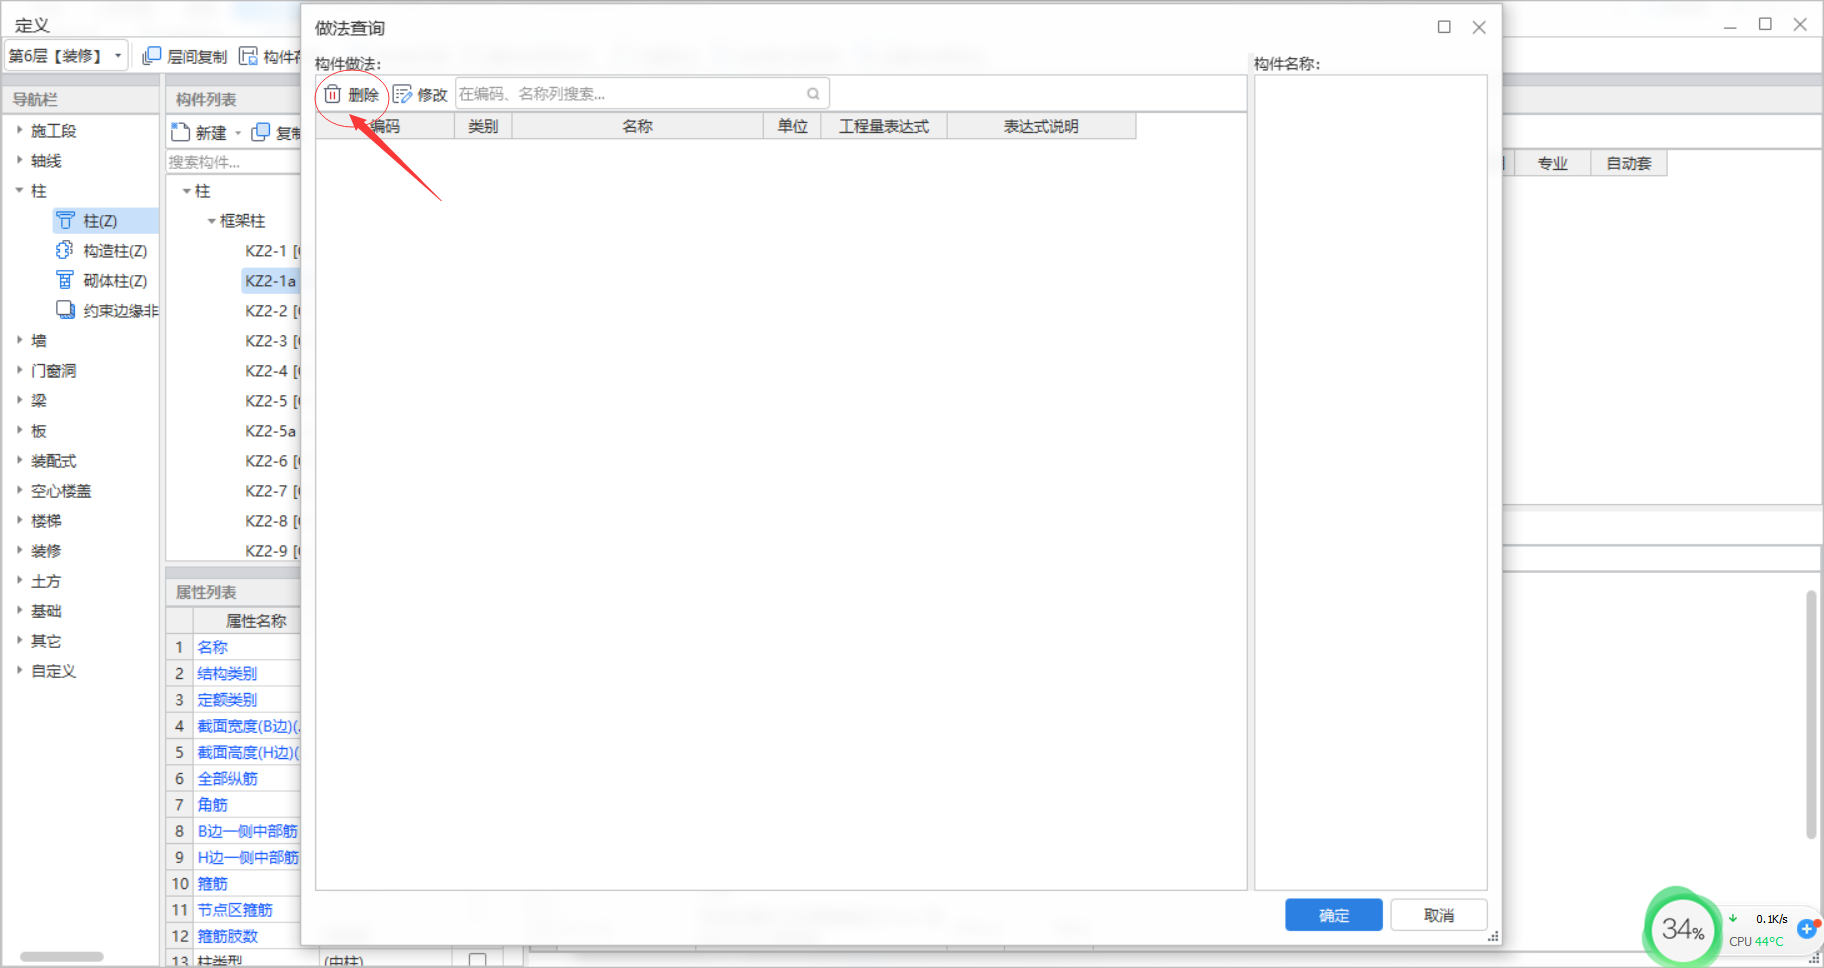Viewport: 1824px width, 968px height.
Task: Click the 复制 copy icon in 构件列表
Action: coord(261,132)
